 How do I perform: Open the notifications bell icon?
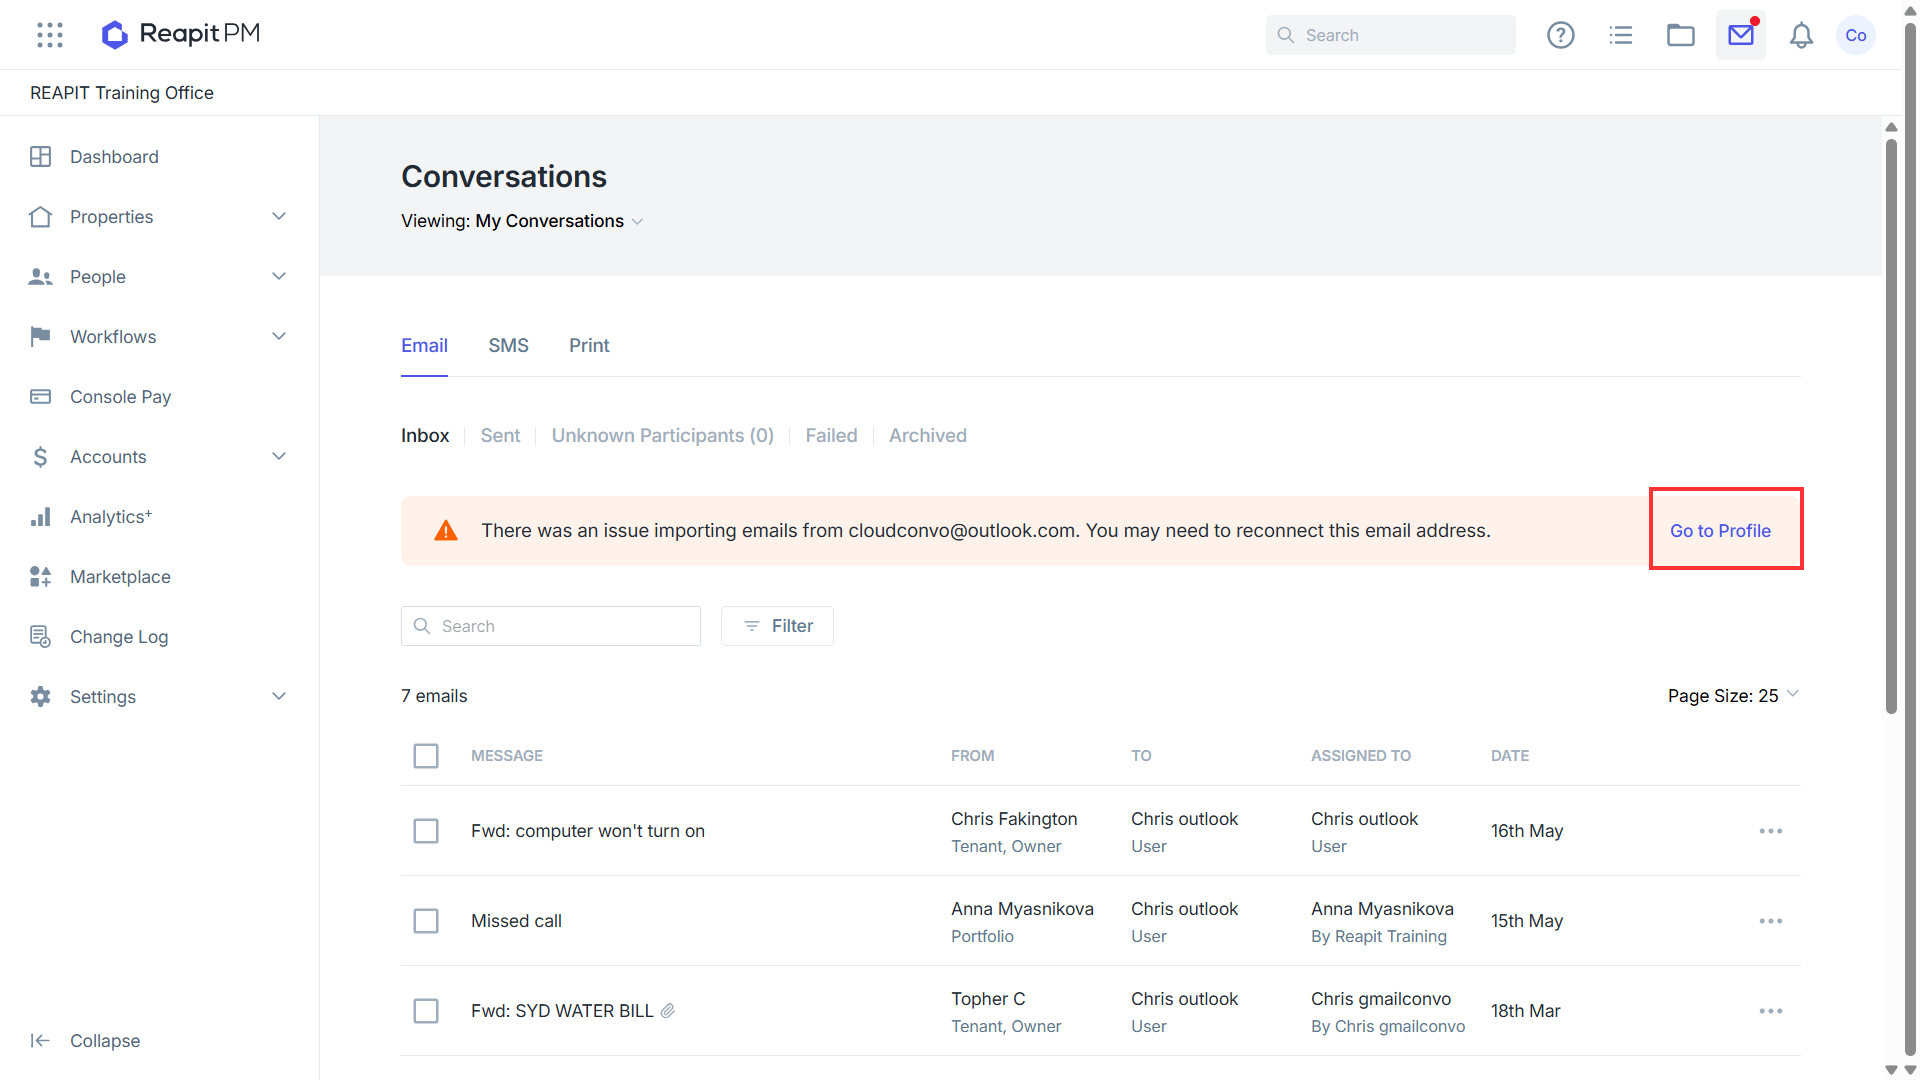click(1801, 35)
